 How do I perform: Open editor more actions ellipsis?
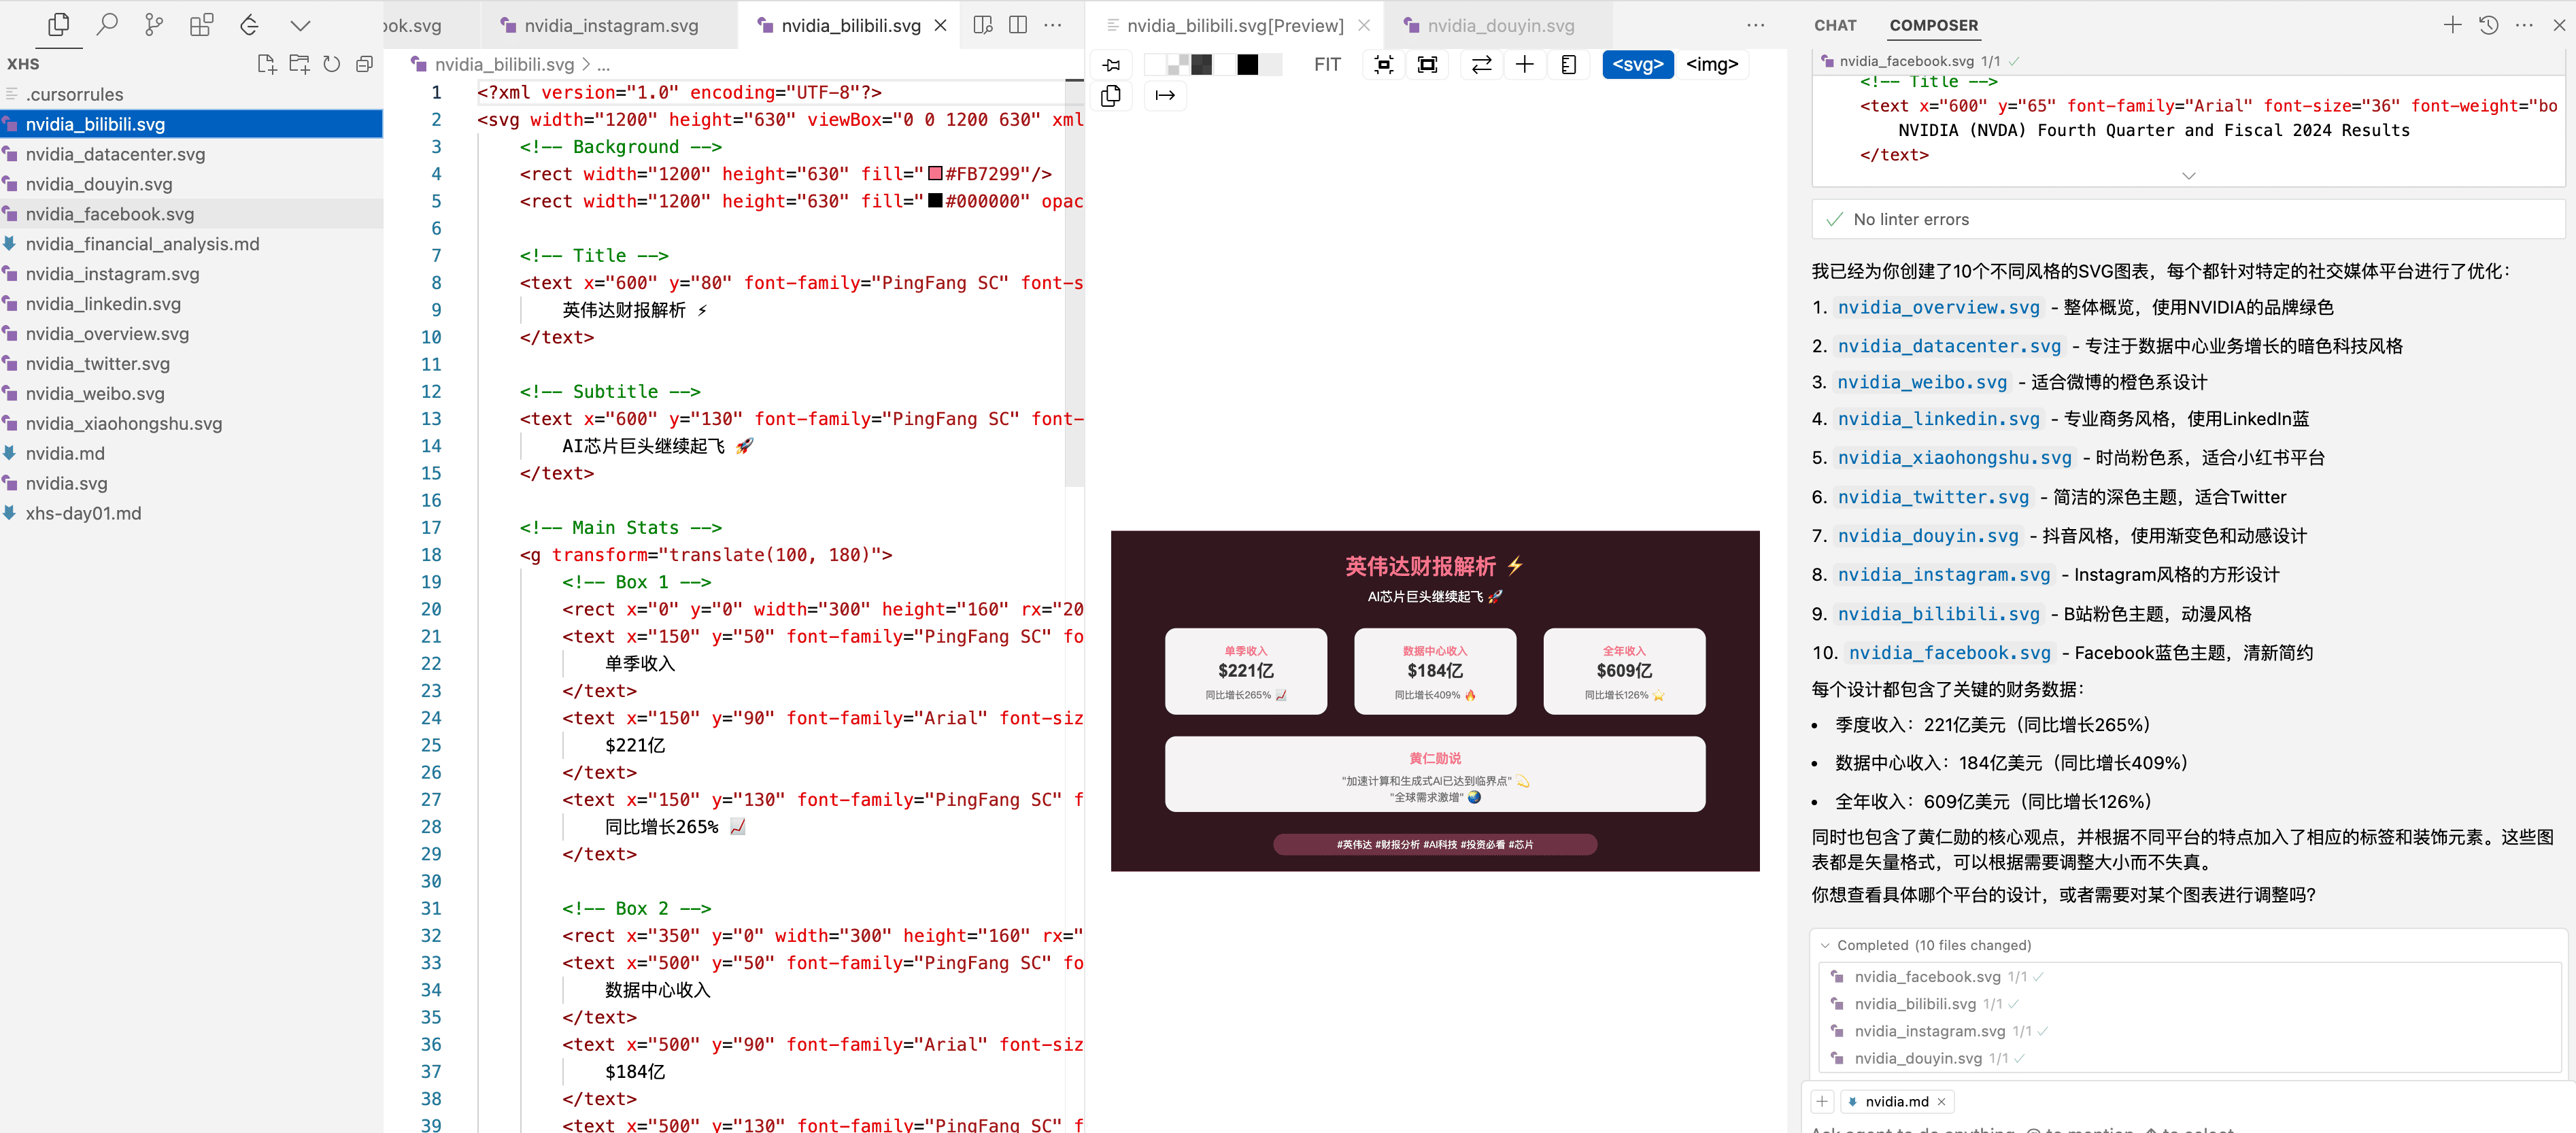tap(1053, 25)
